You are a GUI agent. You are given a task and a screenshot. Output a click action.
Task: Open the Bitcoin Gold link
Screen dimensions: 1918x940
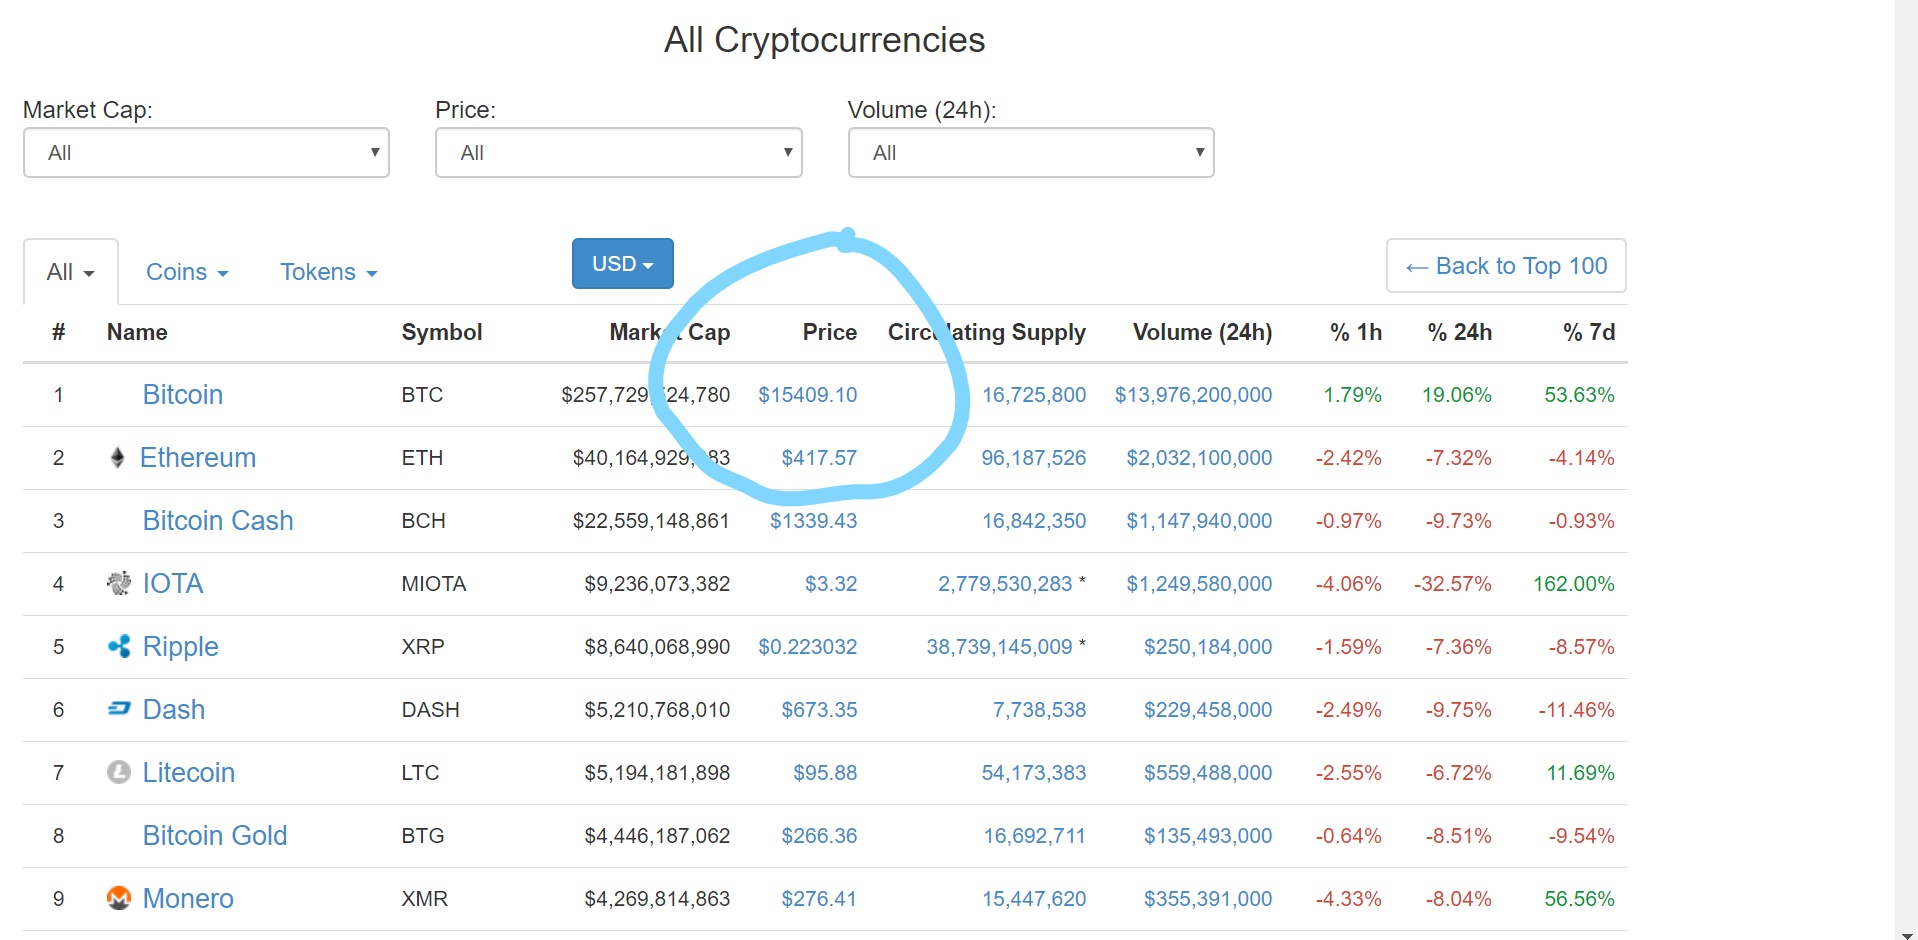(215, 836)
